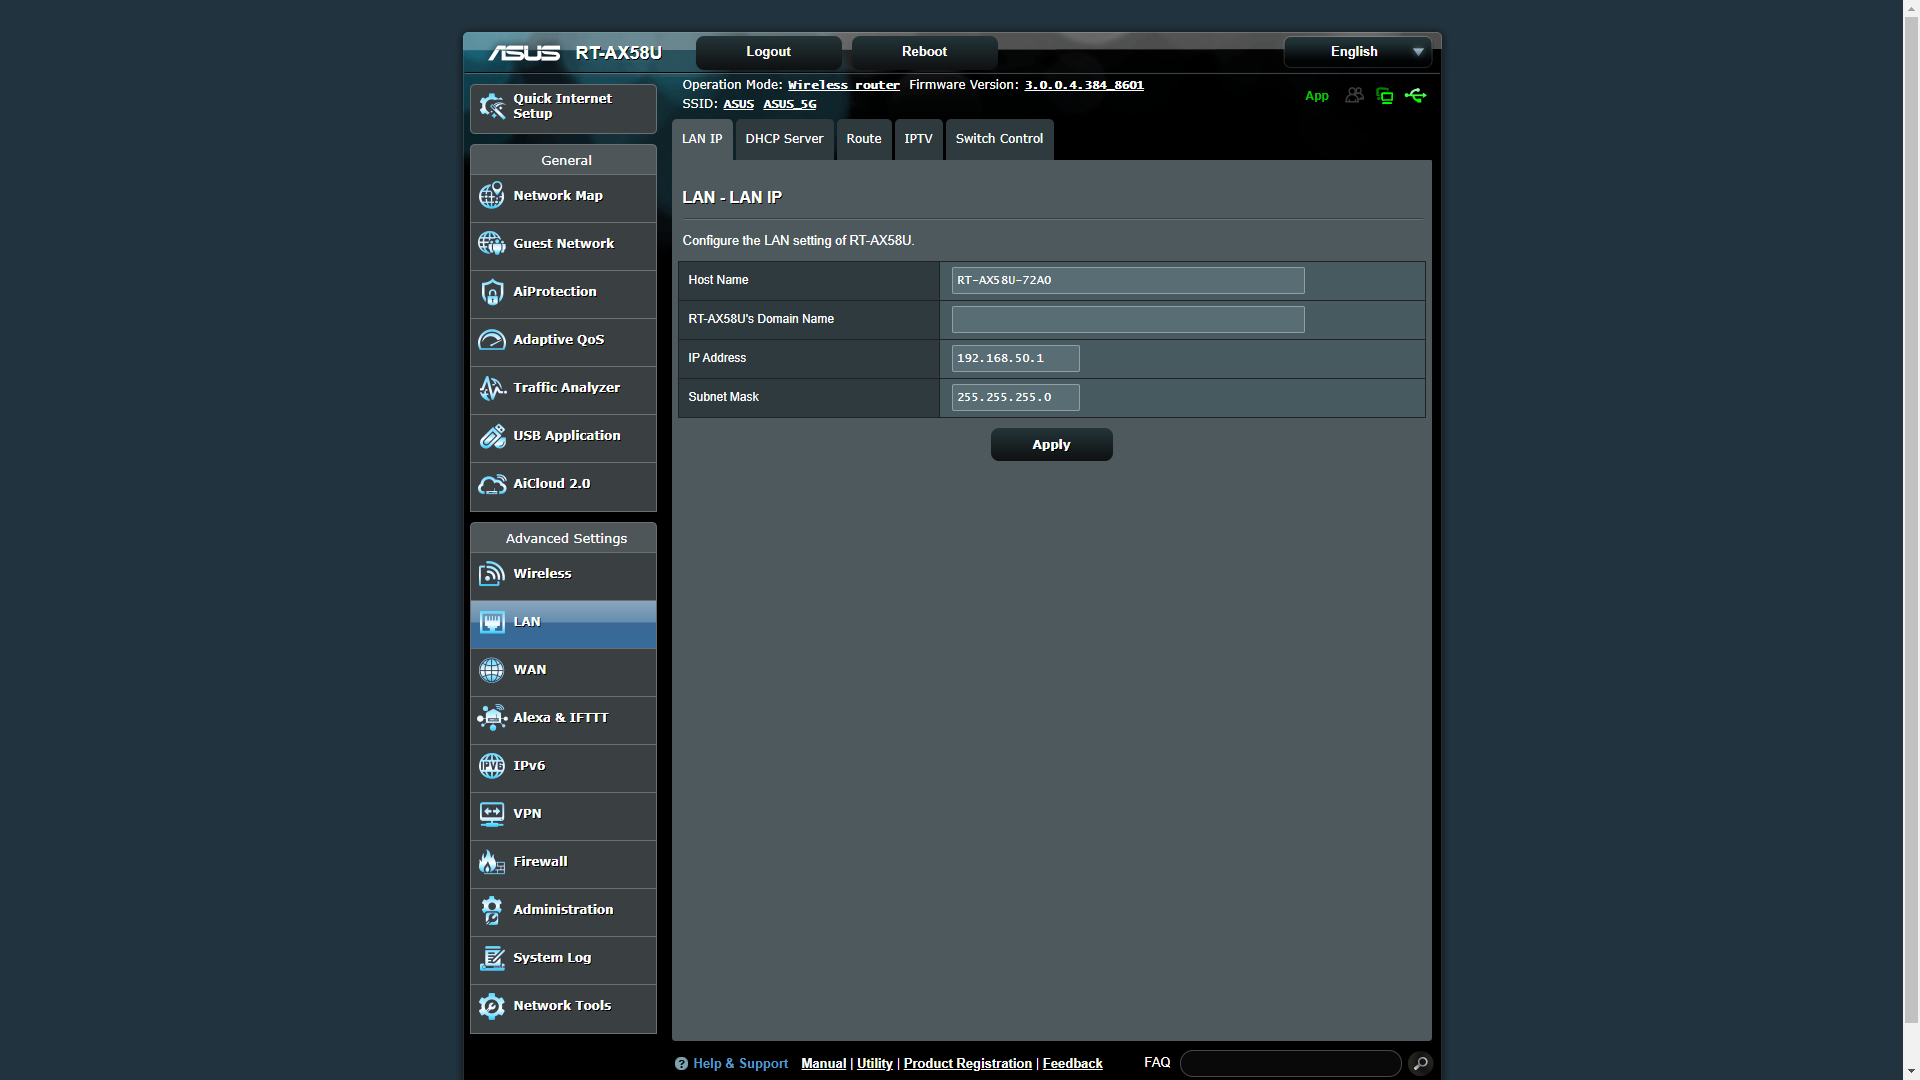Open the AiCloud 2.0 cloud icon
The image size is (1920, 1080).
[491, 484]
